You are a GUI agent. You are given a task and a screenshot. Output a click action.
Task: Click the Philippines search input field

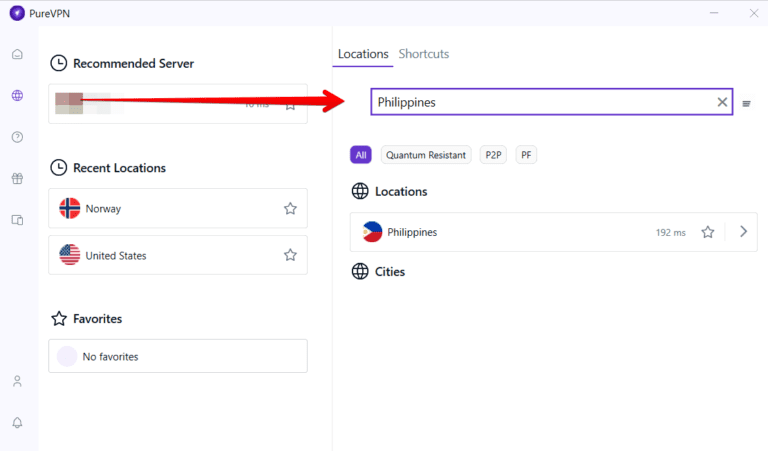(x=540, y=102)
